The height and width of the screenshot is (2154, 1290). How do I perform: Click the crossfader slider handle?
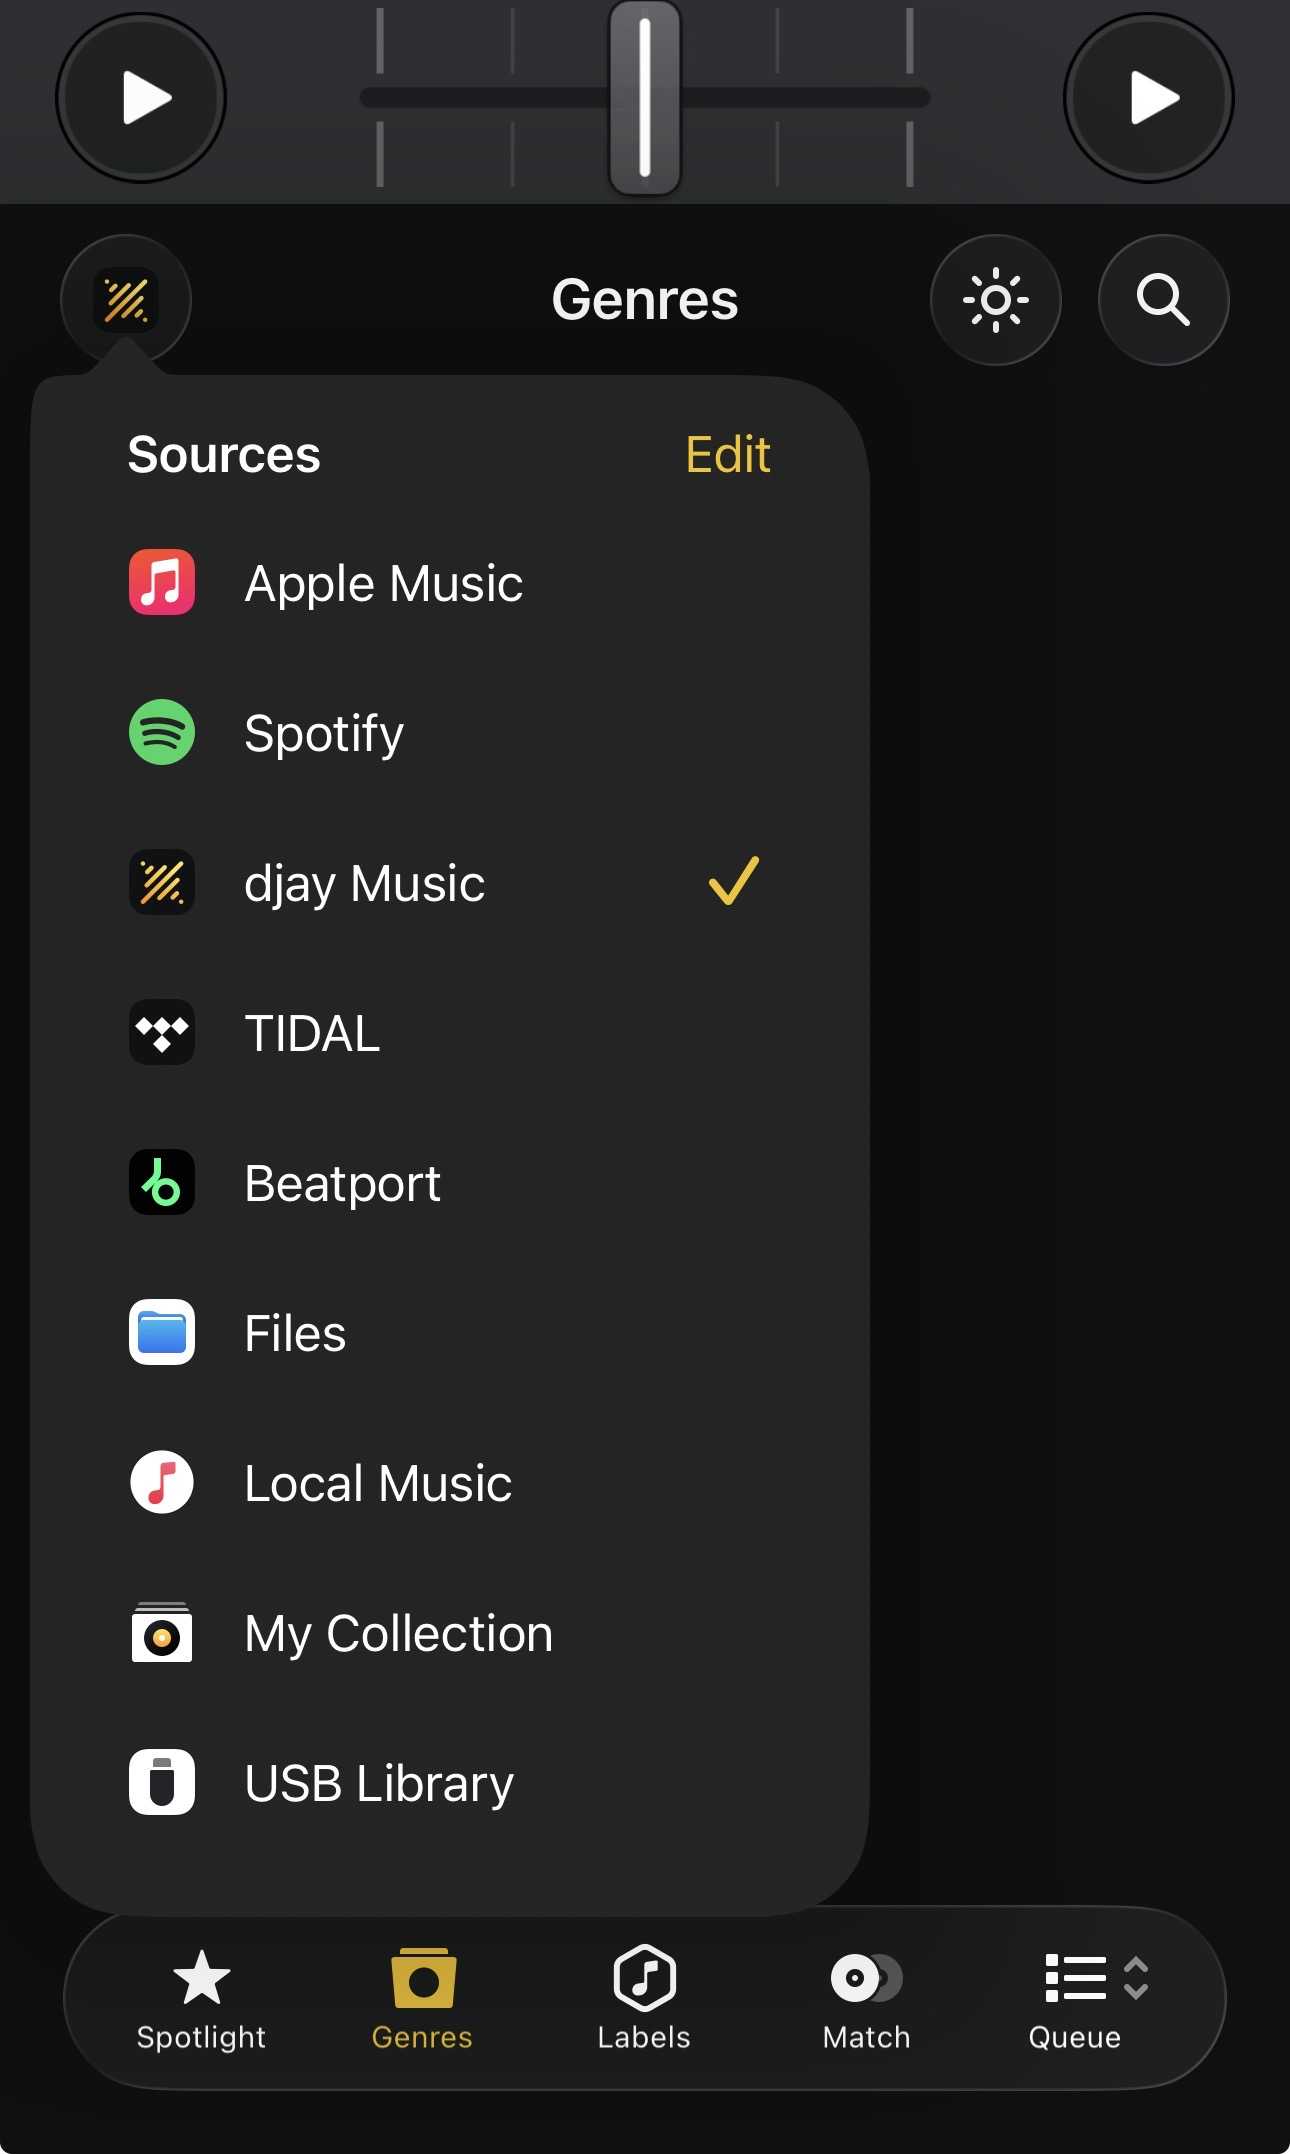point(645,98)
